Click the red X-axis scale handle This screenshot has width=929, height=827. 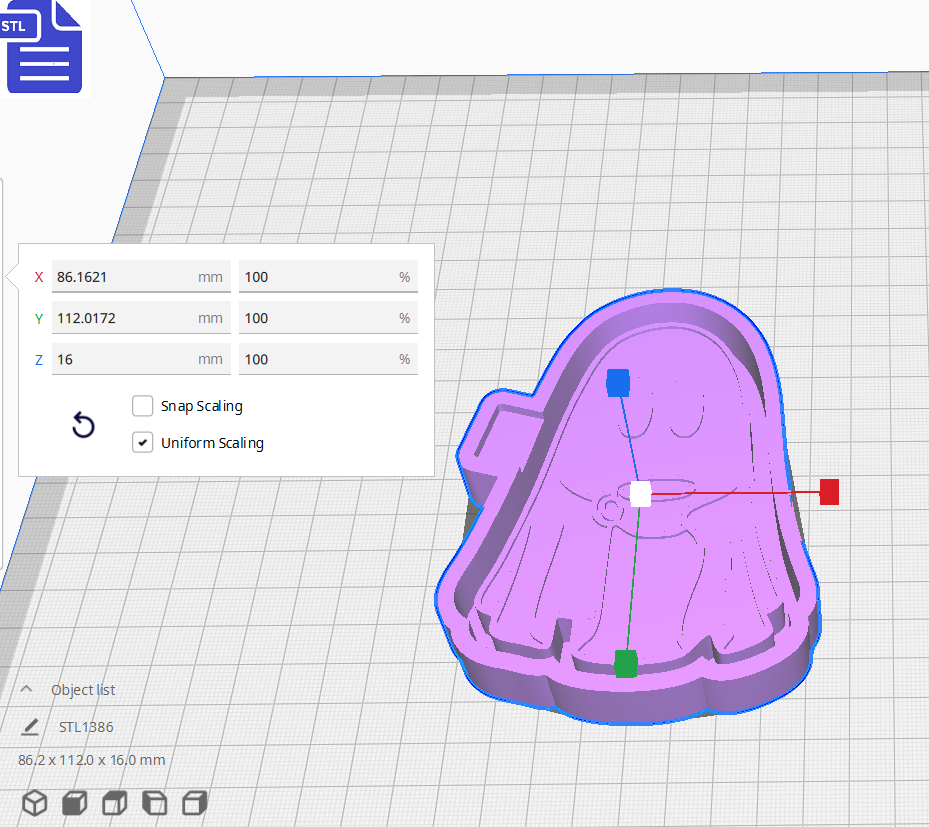[x=828, y=492]
